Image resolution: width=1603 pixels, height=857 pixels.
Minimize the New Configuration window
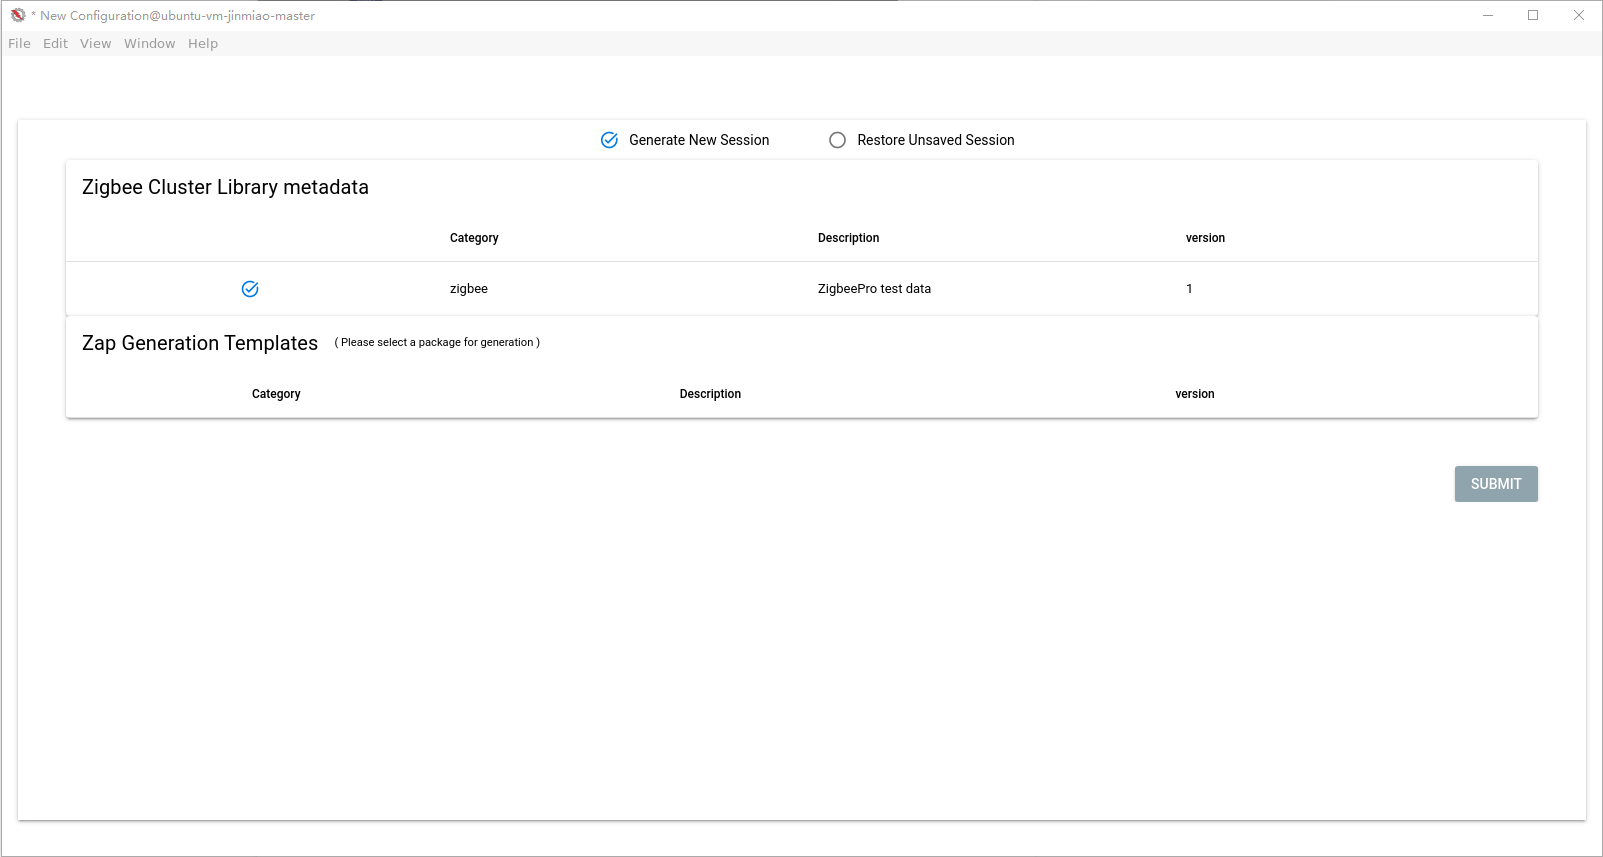click(1488, 15)
